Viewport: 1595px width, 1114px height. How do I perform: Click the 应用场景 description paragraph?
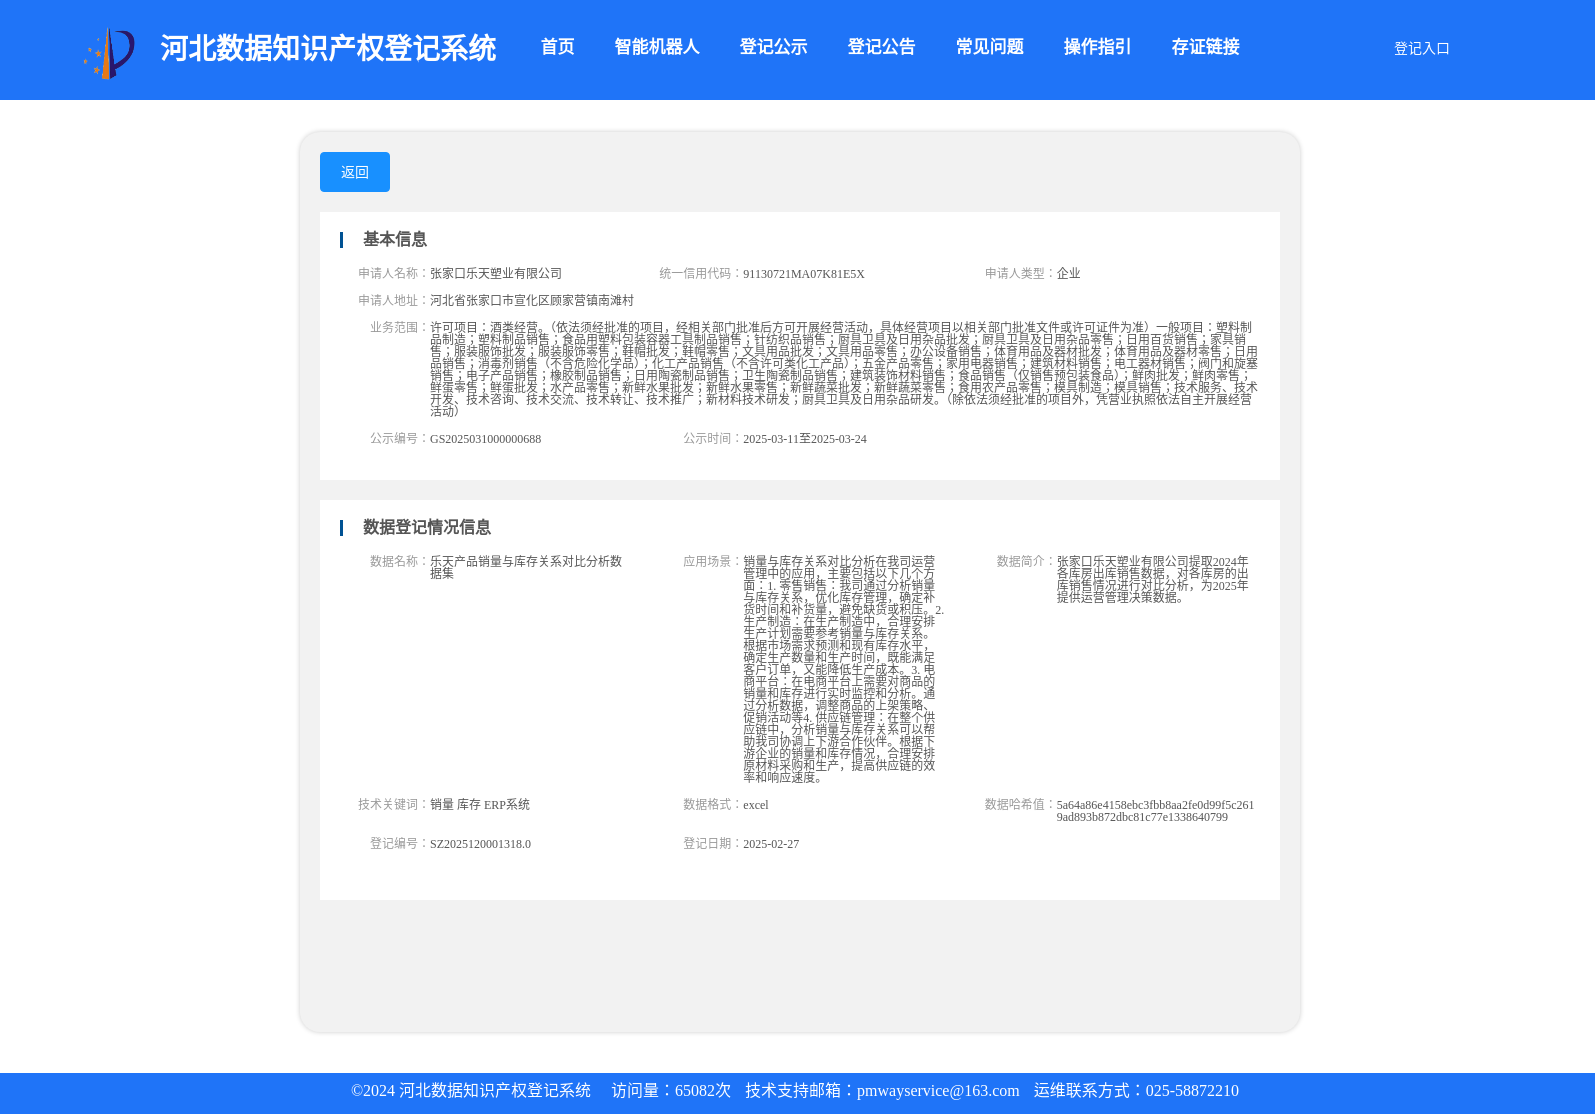point(843,669)
